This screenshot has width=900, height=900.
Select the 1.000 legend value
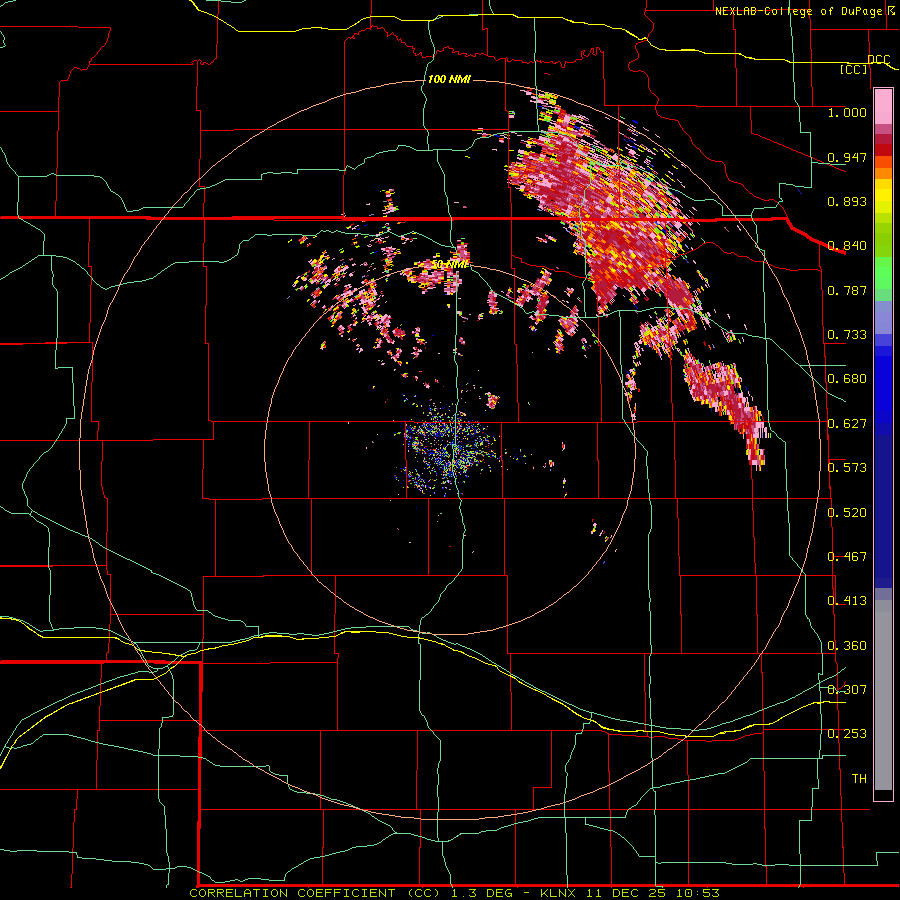pyautogui.click(x=847, y=112)
